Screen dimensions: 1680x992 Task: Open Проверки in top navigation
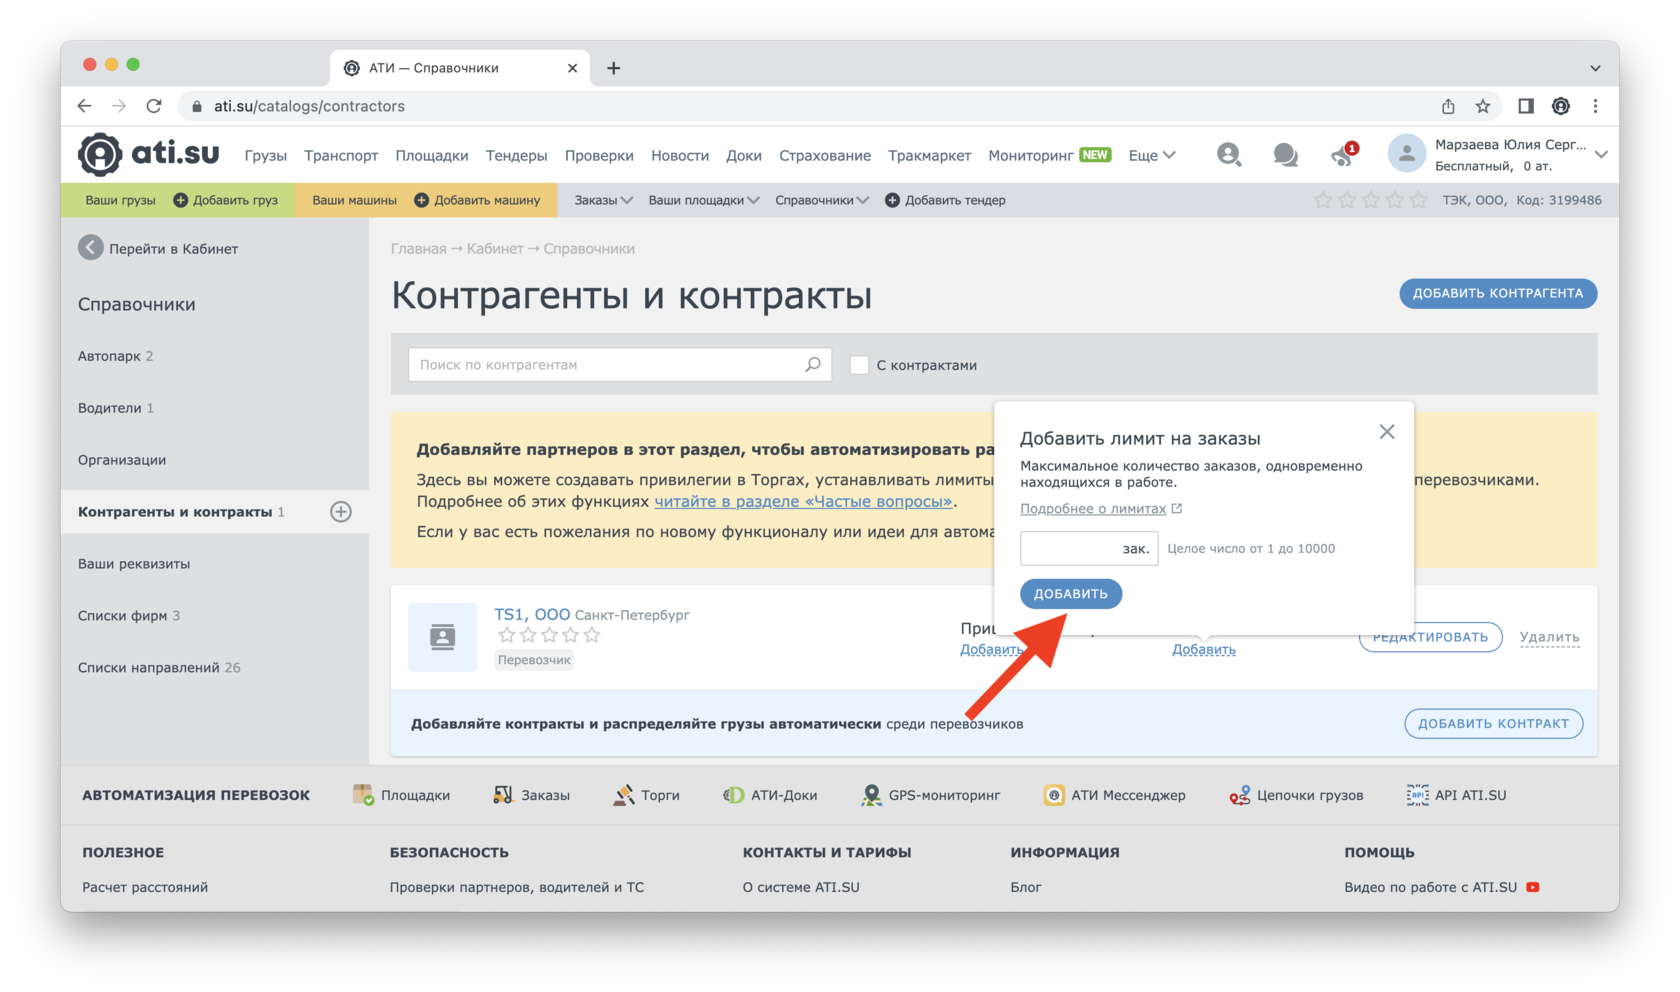pyautogui.click(x=599, y=155)
